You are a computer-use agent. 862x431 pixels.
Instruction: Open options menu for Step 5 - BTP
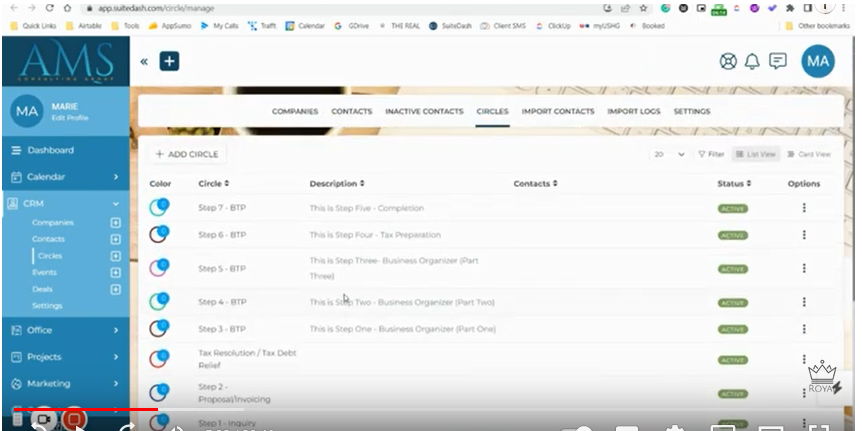click(x=804, y=269)
